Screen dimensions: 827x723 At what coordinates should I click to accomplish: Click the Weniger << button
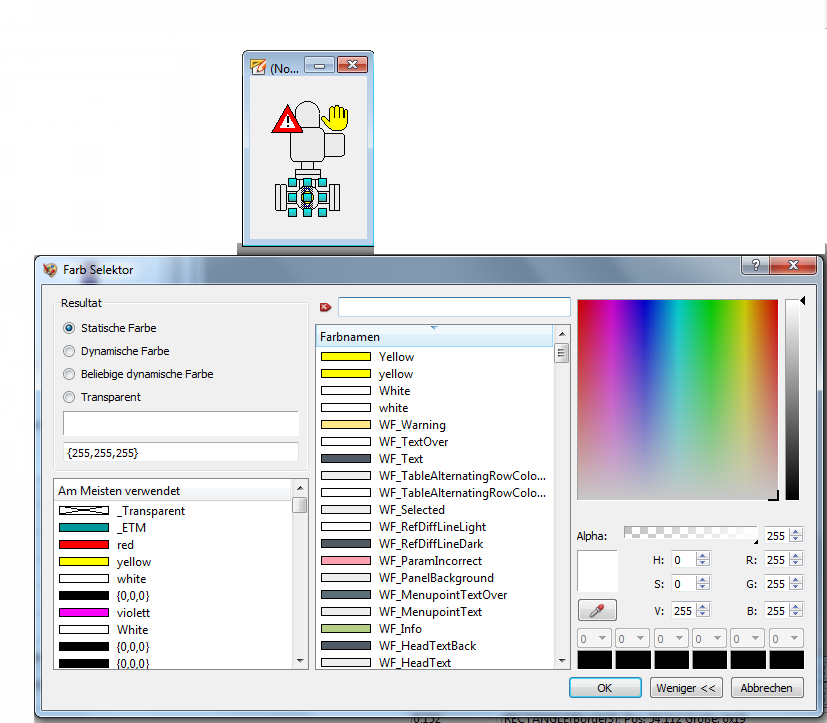pyautogui.click(x=686, y=688)
